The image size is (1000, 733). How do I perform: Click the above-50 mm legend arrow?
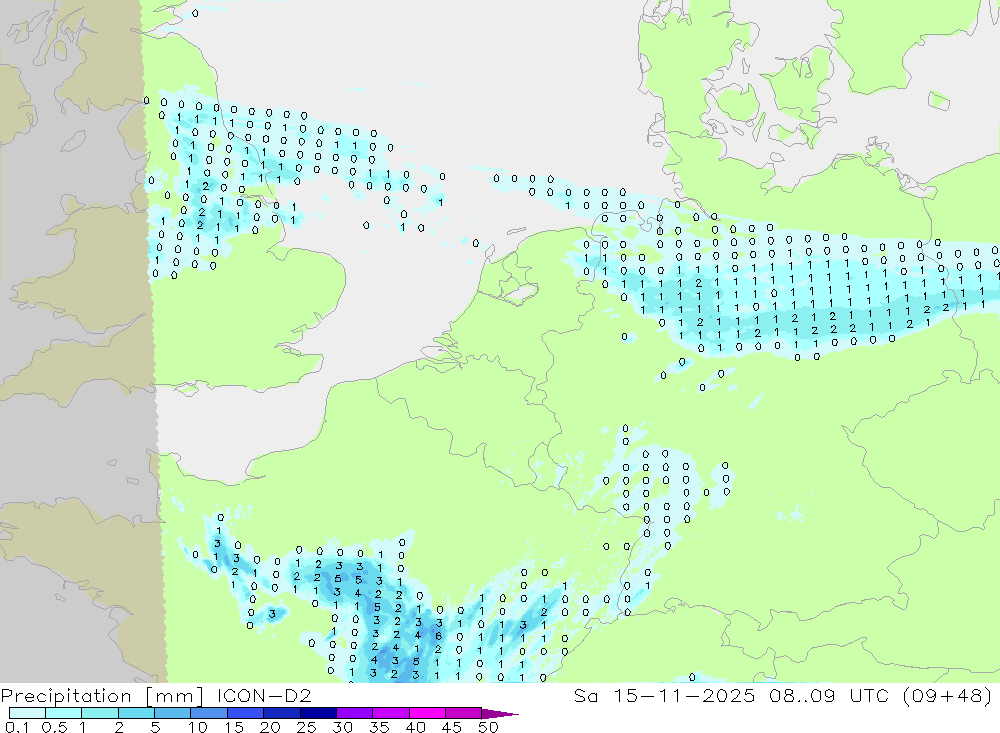tap(500, 713)
